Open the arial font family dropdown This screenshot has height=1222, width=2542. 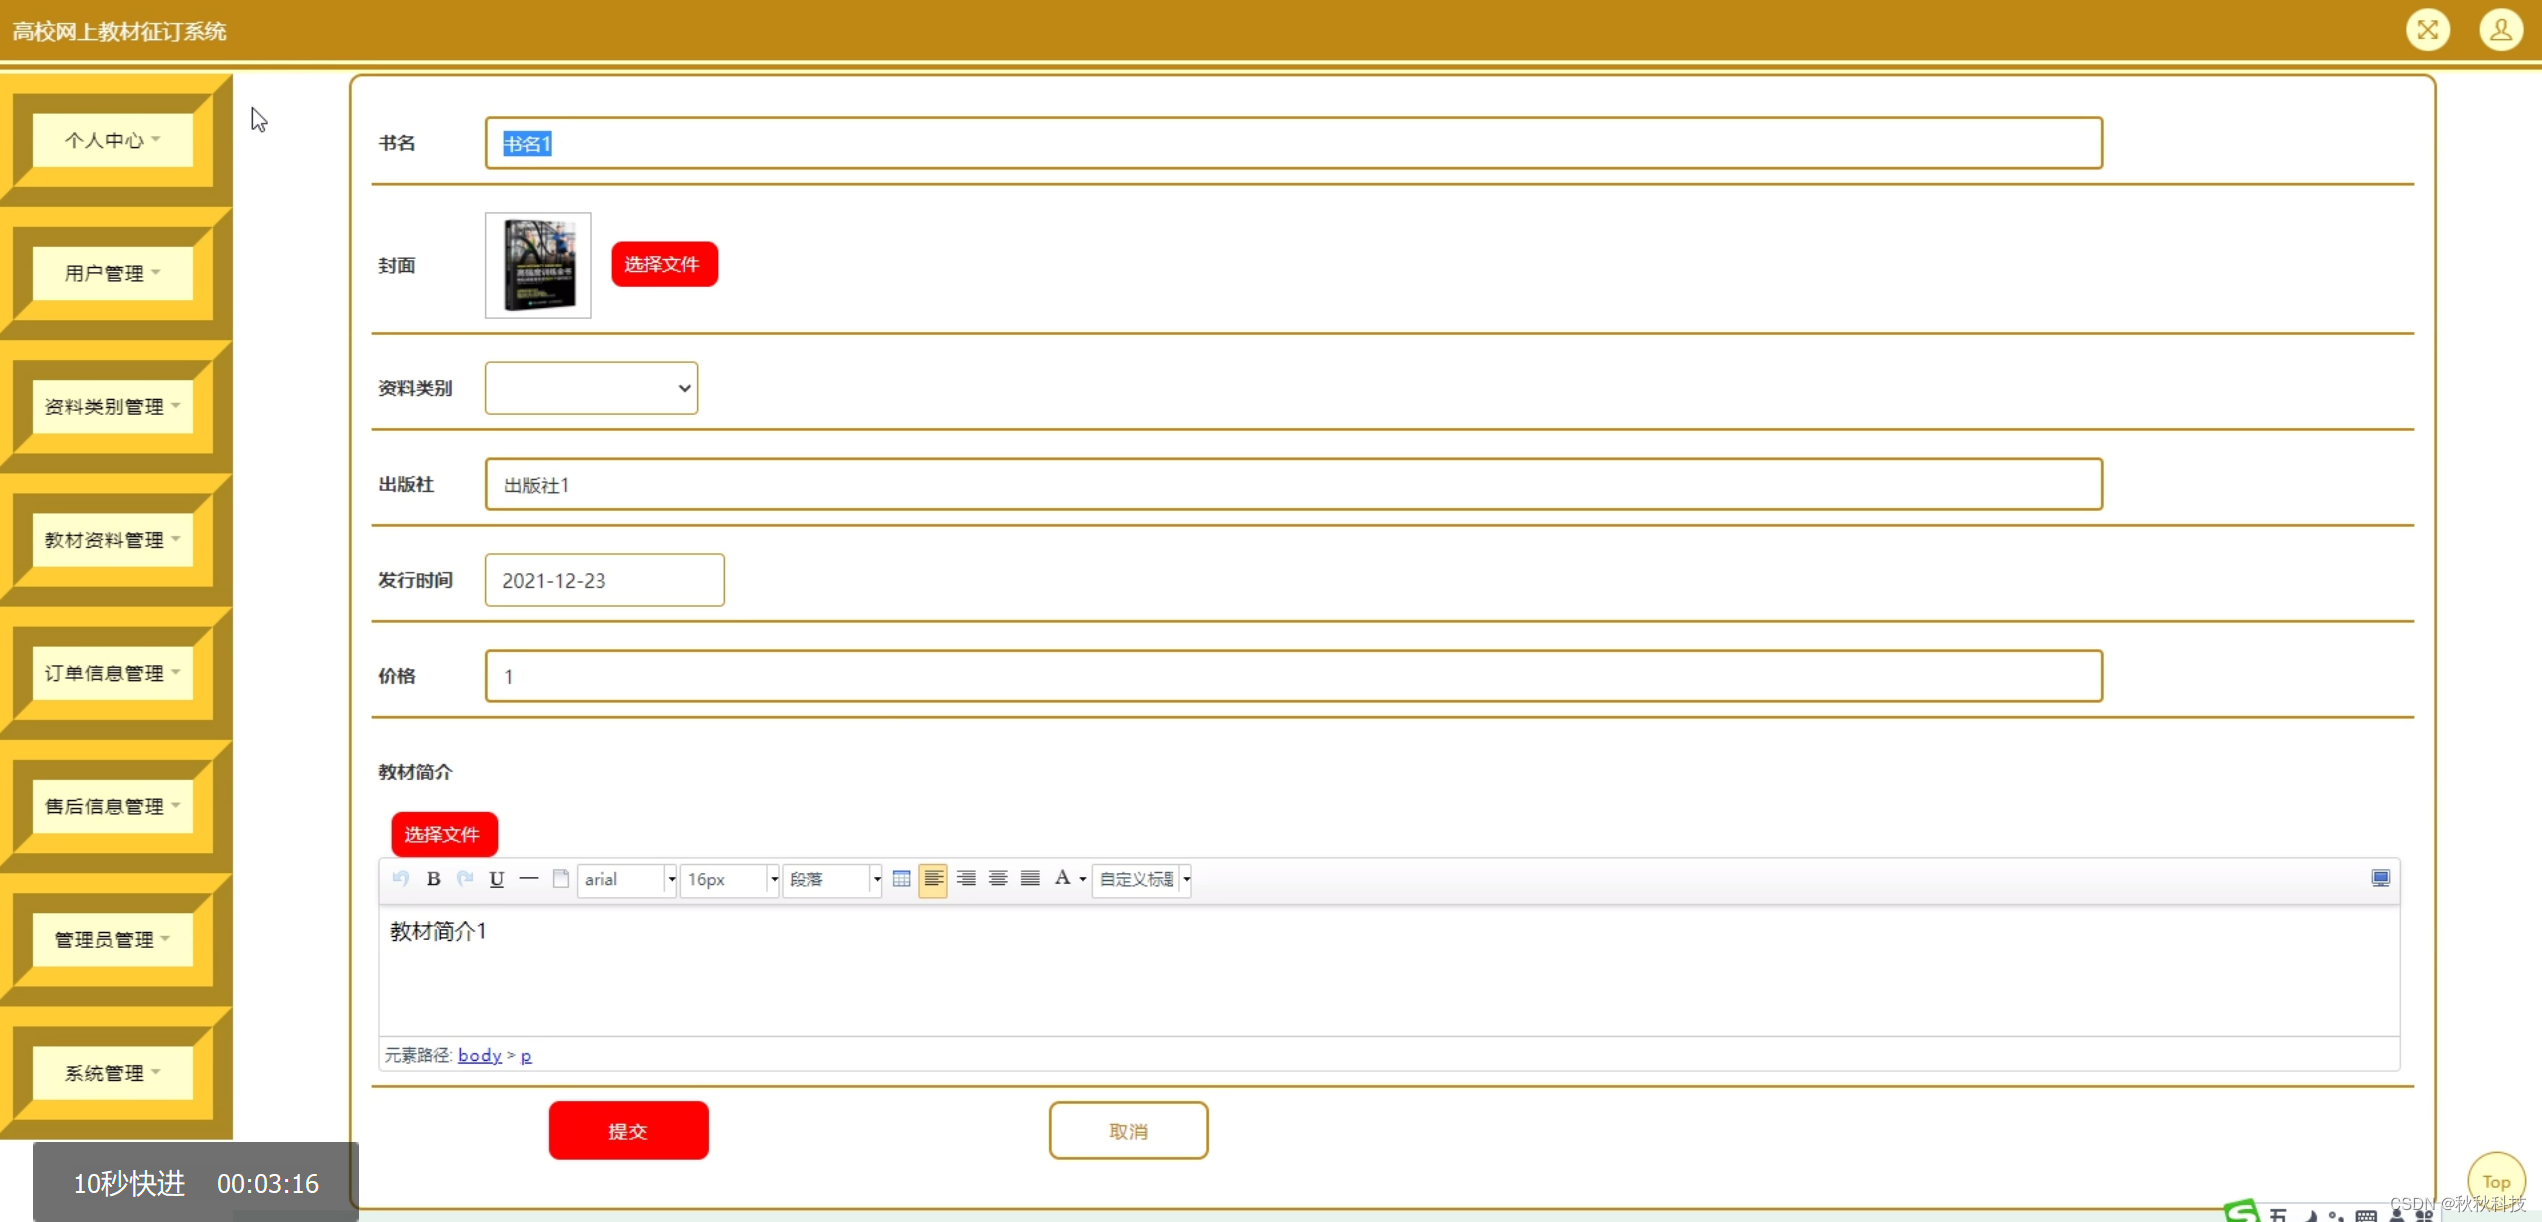point(627,879)
